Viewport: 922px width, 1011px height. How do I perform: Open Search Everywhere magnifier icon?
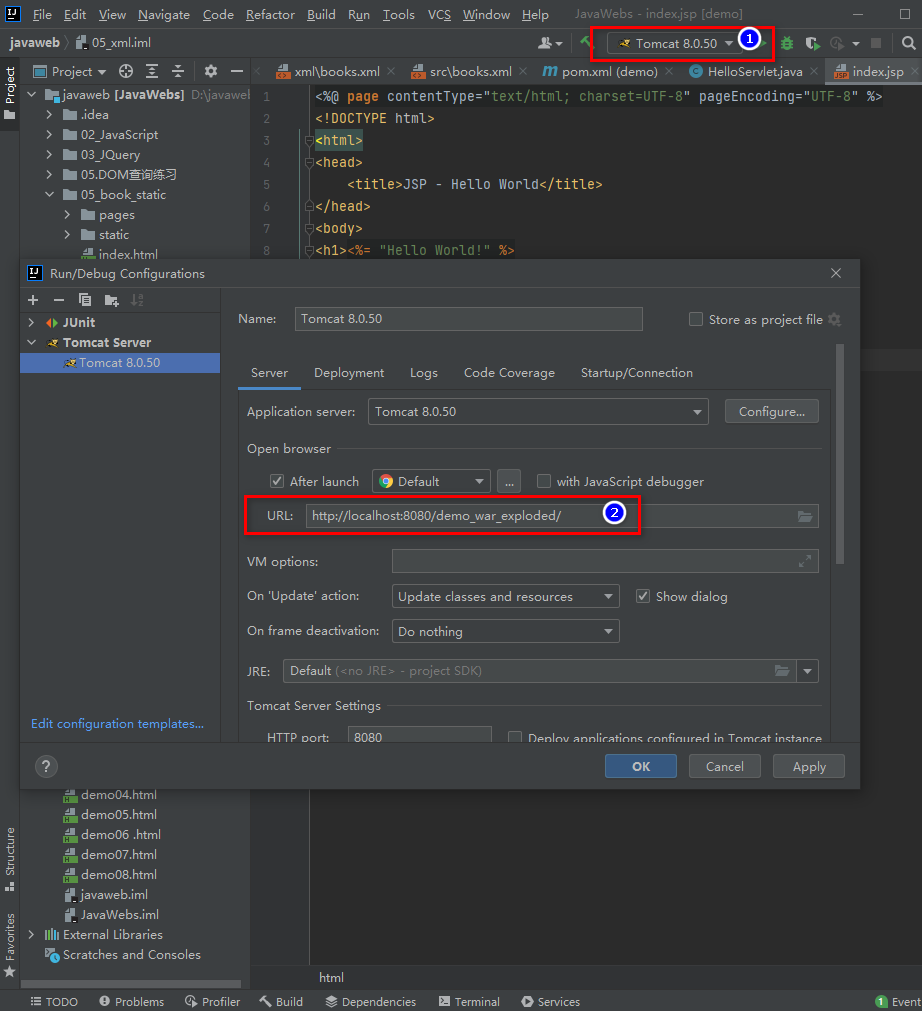(x=908, y=43)
